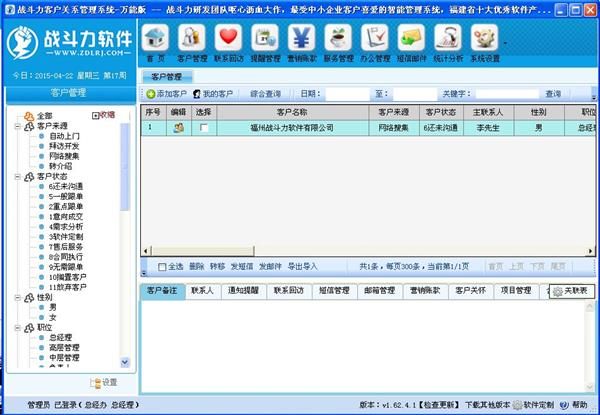Select 网络搜集 in the customer source tree
600x415 pixels.
[x=66, y=157]
